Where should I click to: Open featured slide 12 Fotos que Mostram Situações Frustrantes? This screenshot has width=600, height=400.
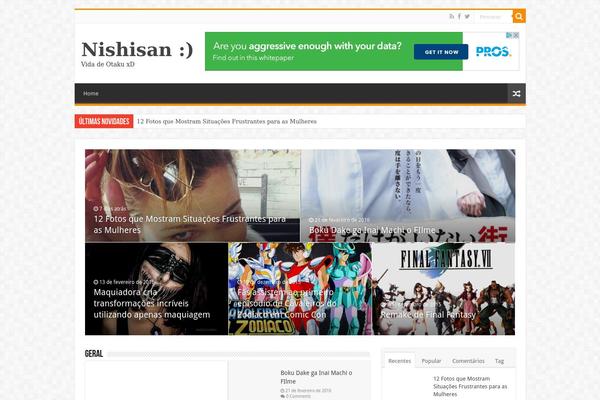[192, 196]
